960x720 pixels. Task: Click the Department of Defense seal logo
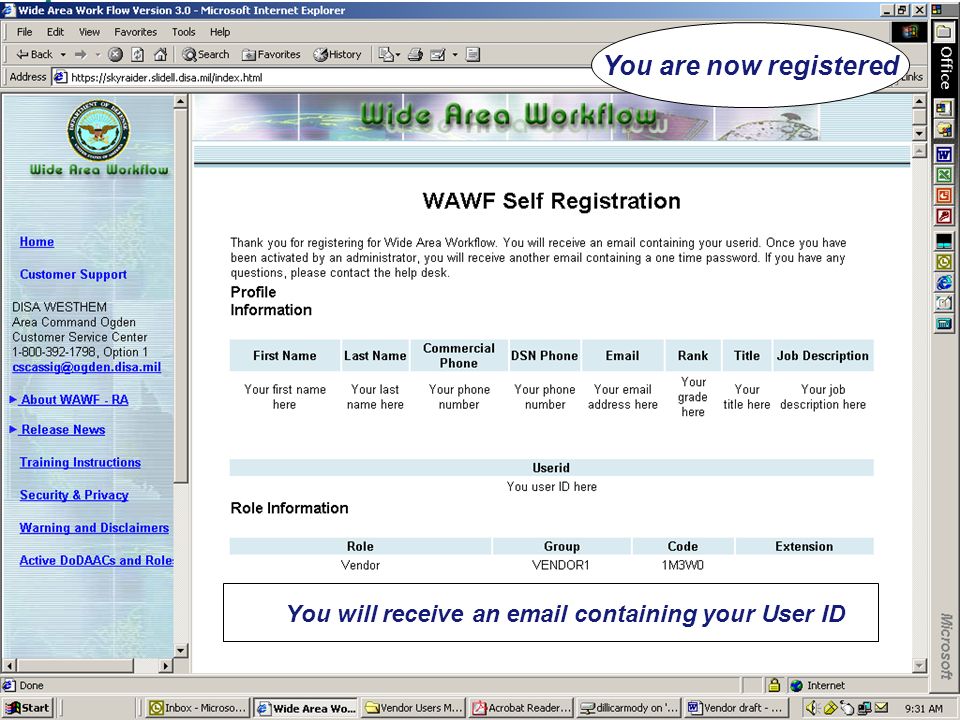[x=99, y=130]
